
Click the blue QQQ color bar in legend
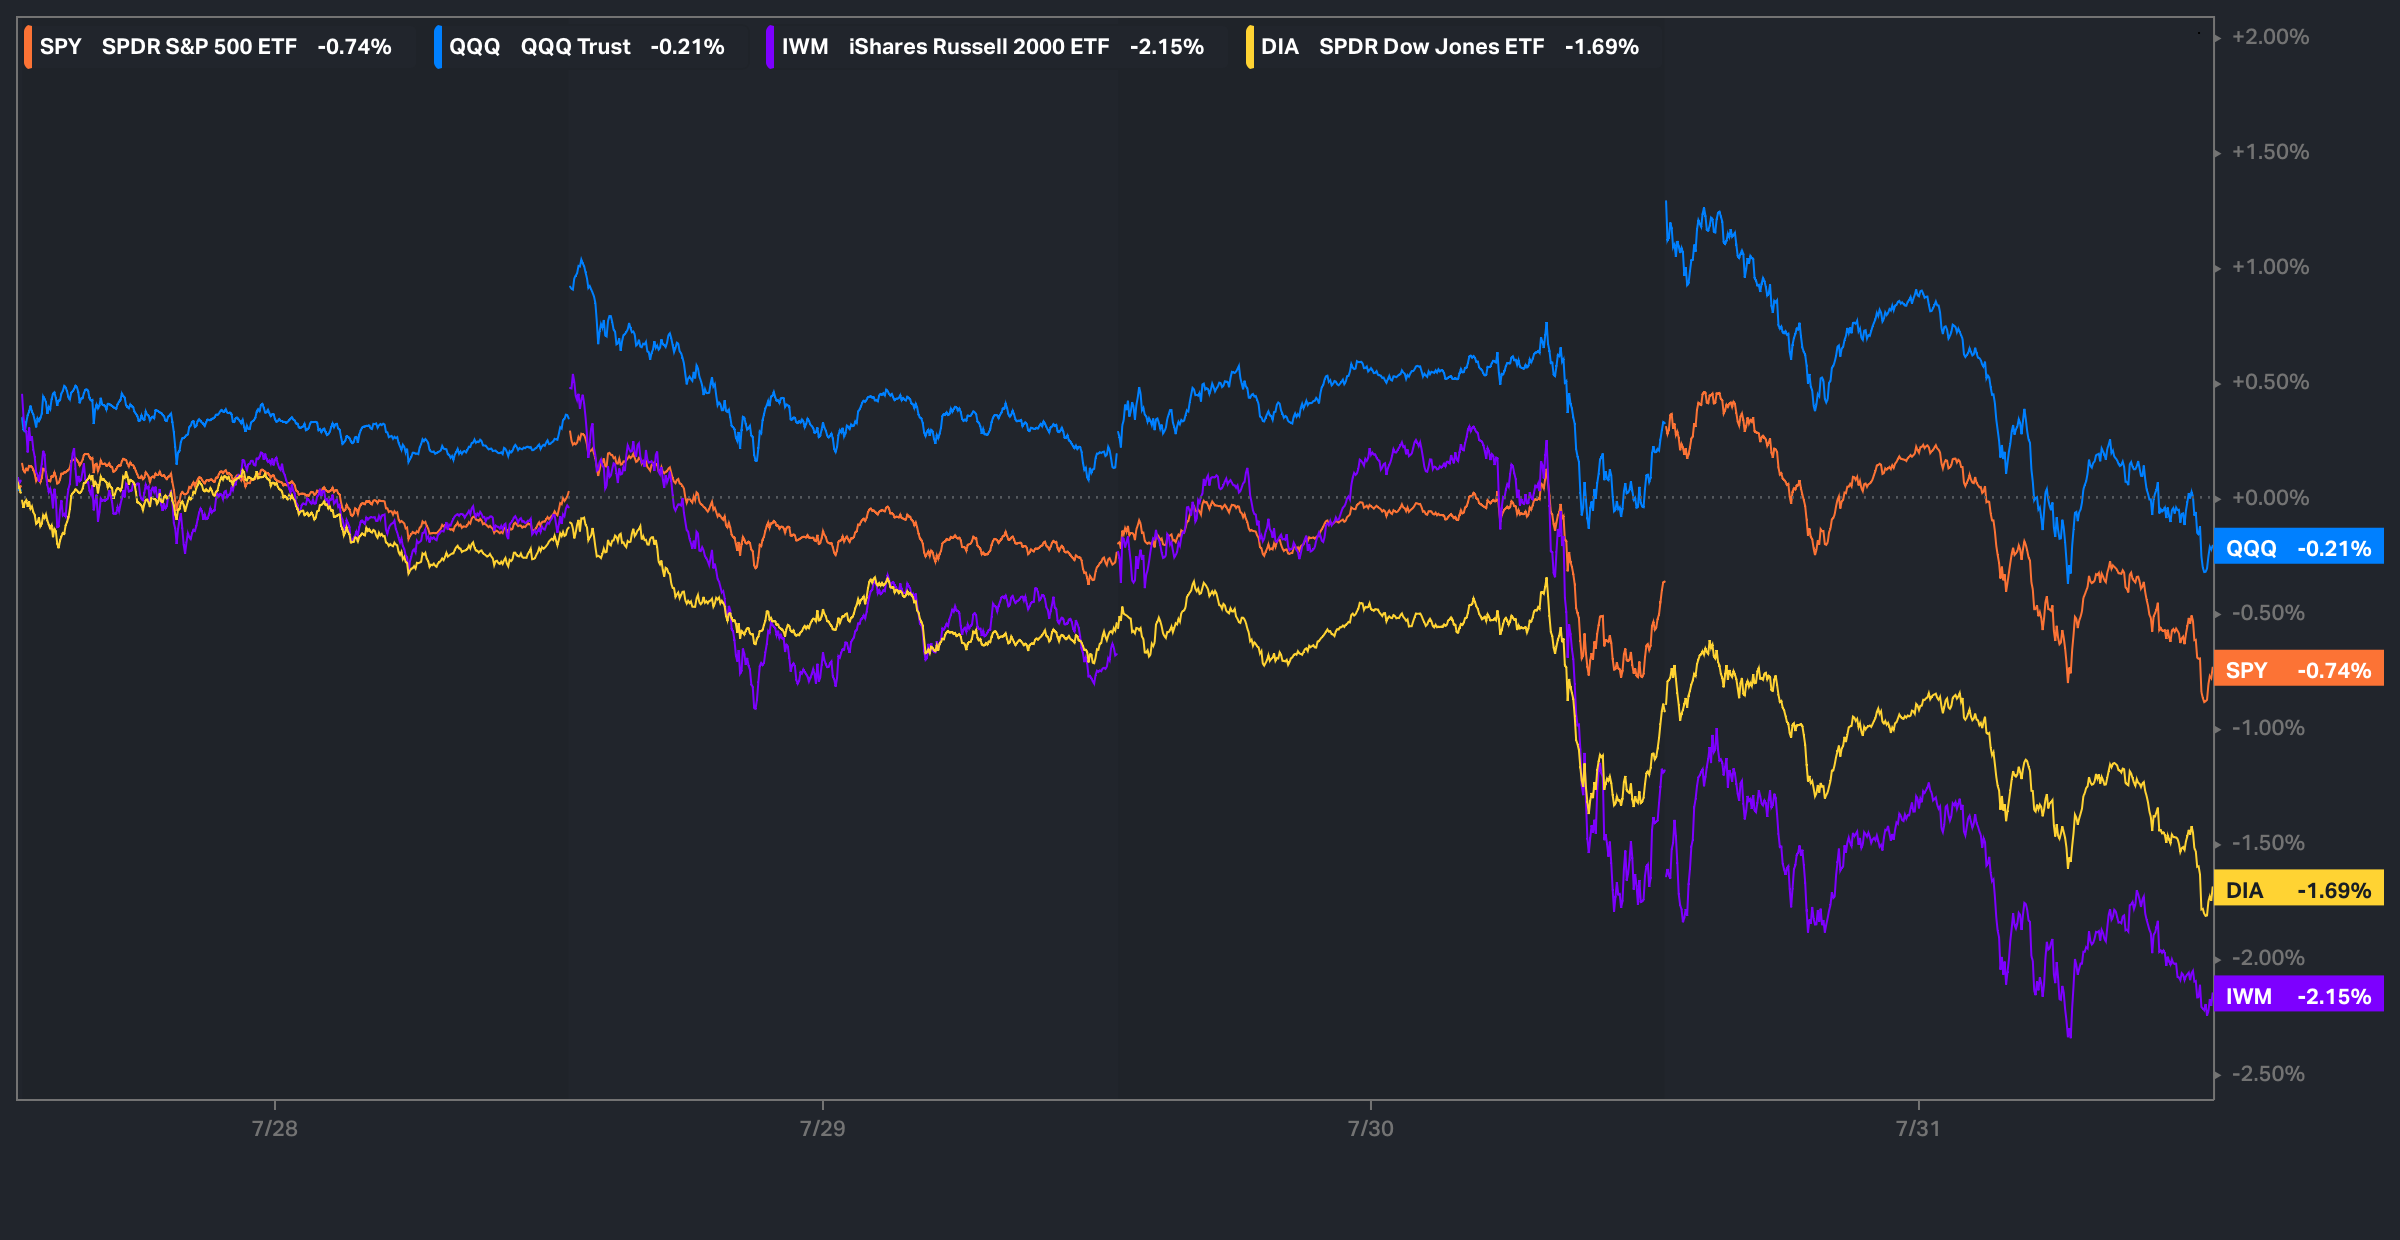(x=438, y=47)
